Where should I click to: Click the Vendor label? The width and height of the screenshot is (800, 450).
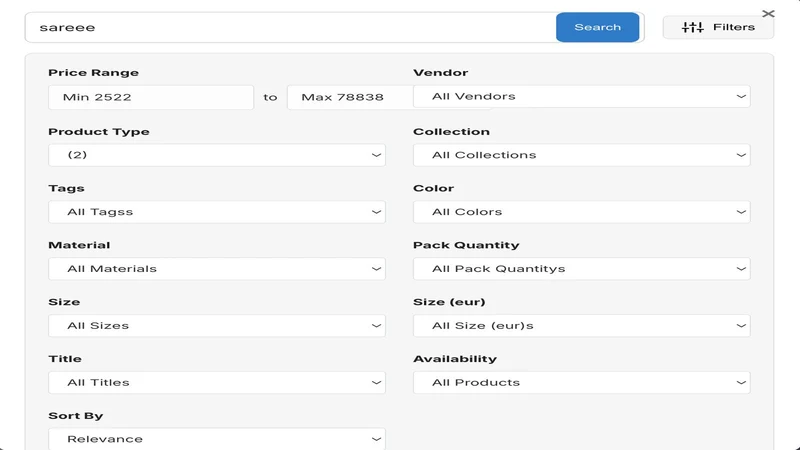(440, 72)
